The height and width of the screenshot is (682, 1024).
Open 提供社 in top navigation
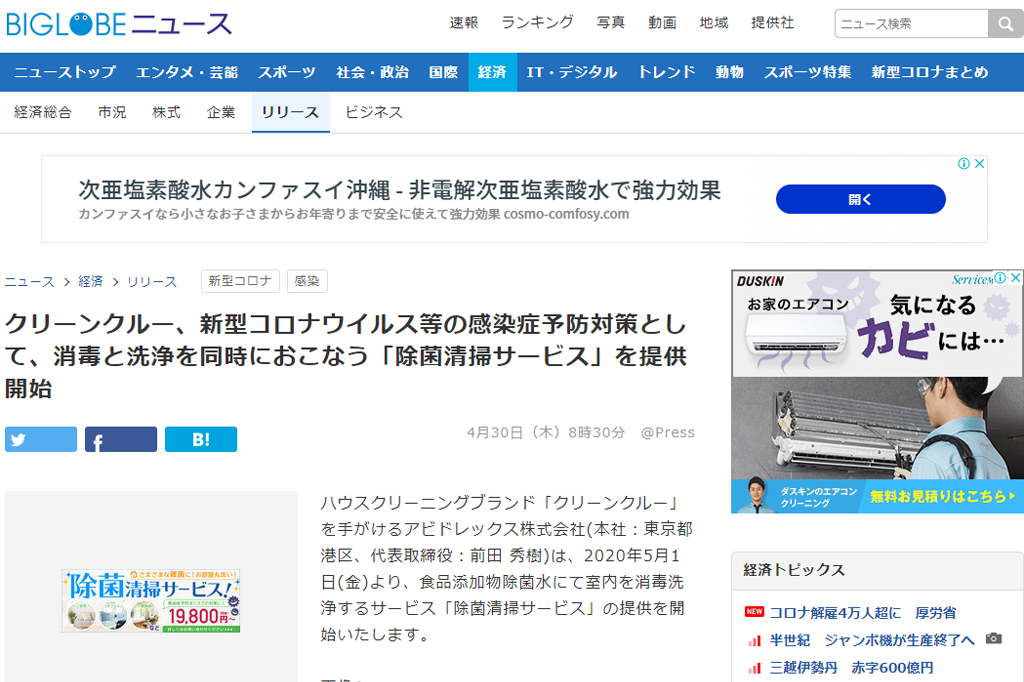[773, 23]
